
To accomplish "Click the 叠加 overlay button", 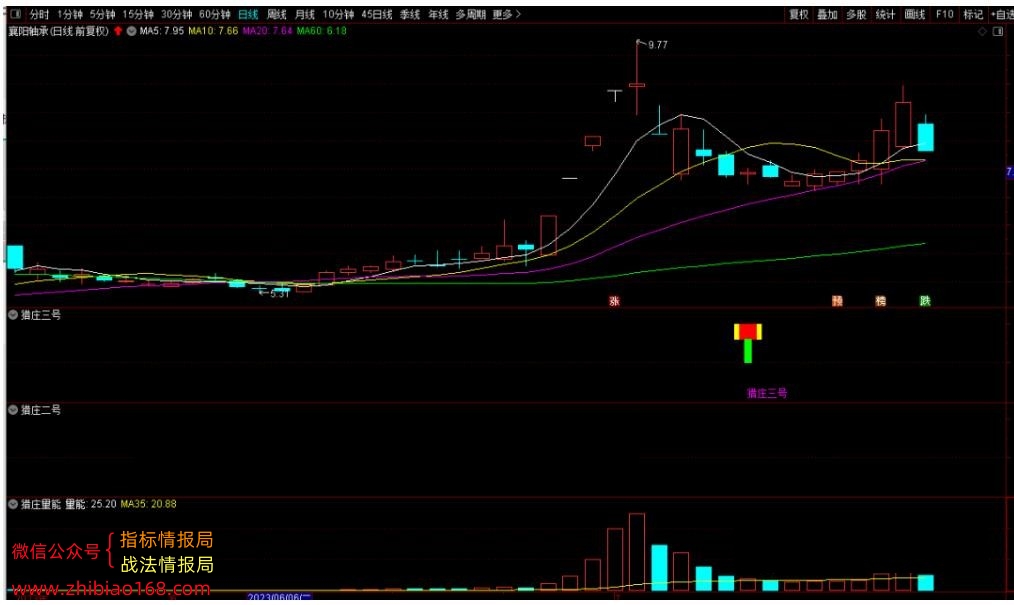I will (x=827, y=14).
